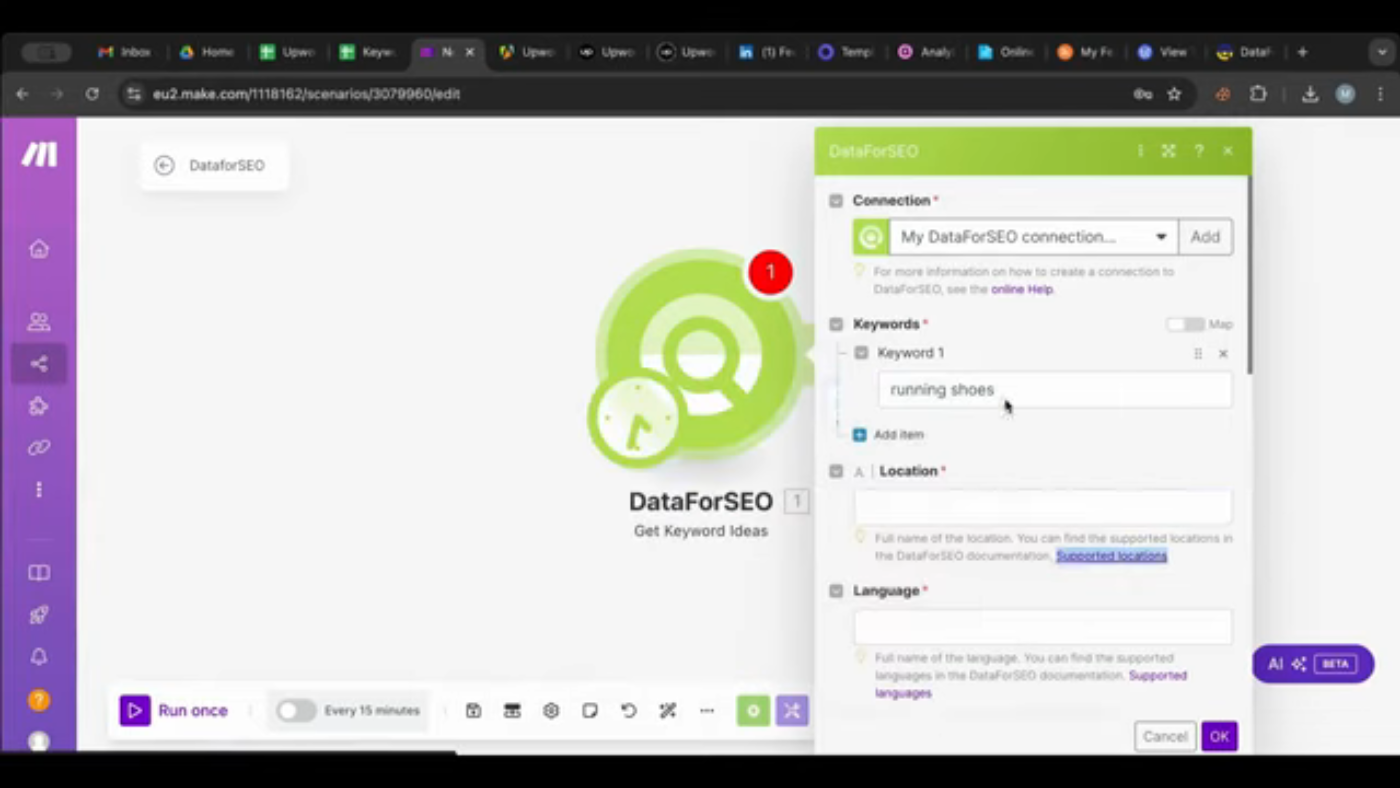The height and width of the screenshot is (788, 1400).
Task: Click the DataForSEO panel vertical scrollbar
Action: pyautogui.click(x=1248, y=275)
